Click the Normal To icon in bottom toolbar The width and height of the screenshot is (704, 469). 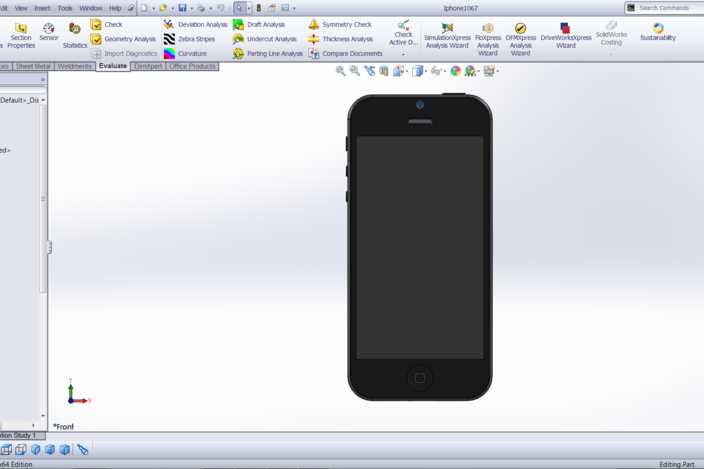tap(82, 449)
